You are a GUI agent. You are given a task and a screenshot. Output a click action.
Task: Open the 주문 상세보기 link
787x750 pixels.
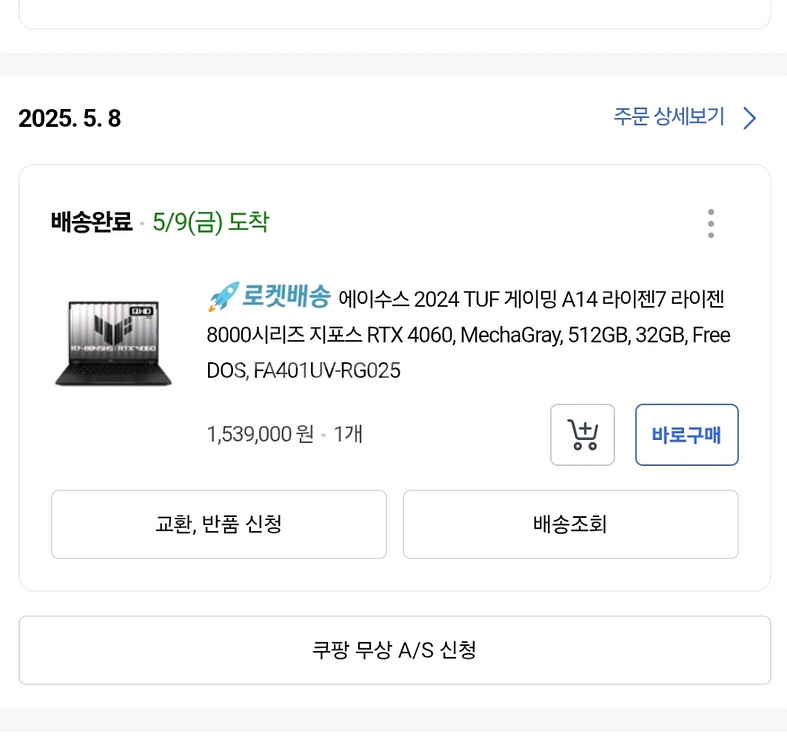(x=668, y=117)
